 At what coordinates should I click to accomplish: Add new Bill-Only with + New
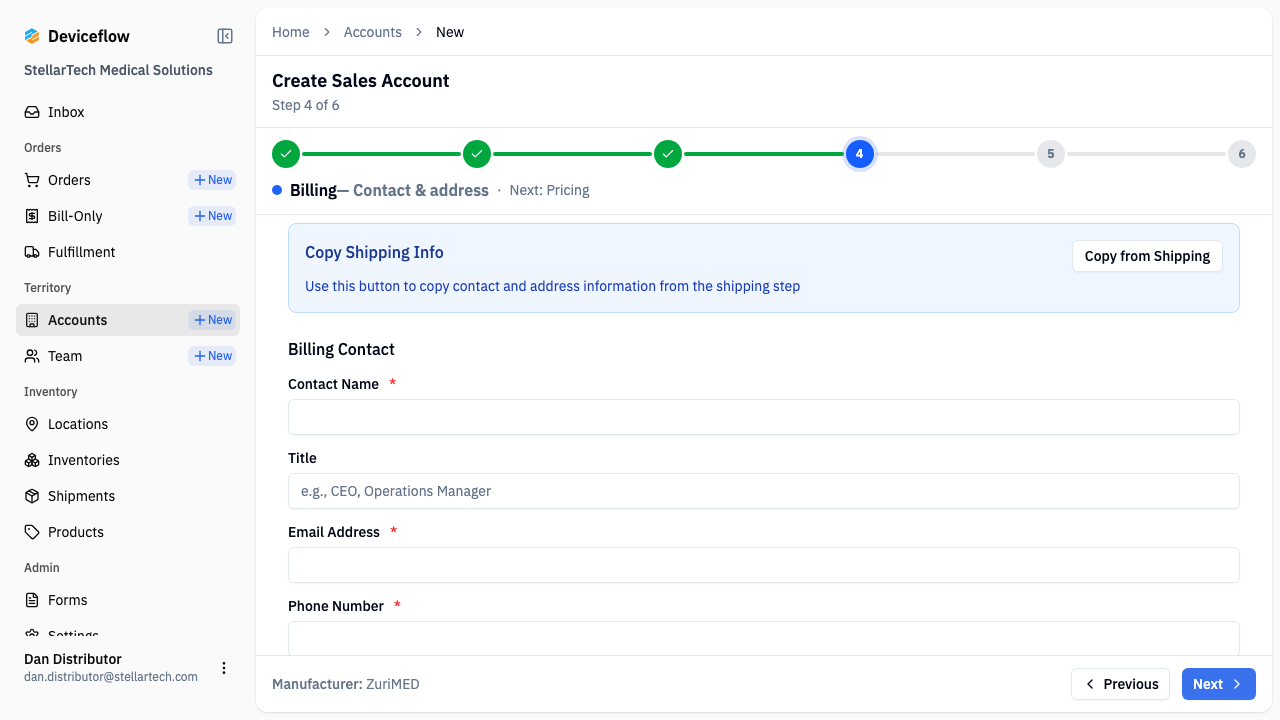[x=212, y=216]
